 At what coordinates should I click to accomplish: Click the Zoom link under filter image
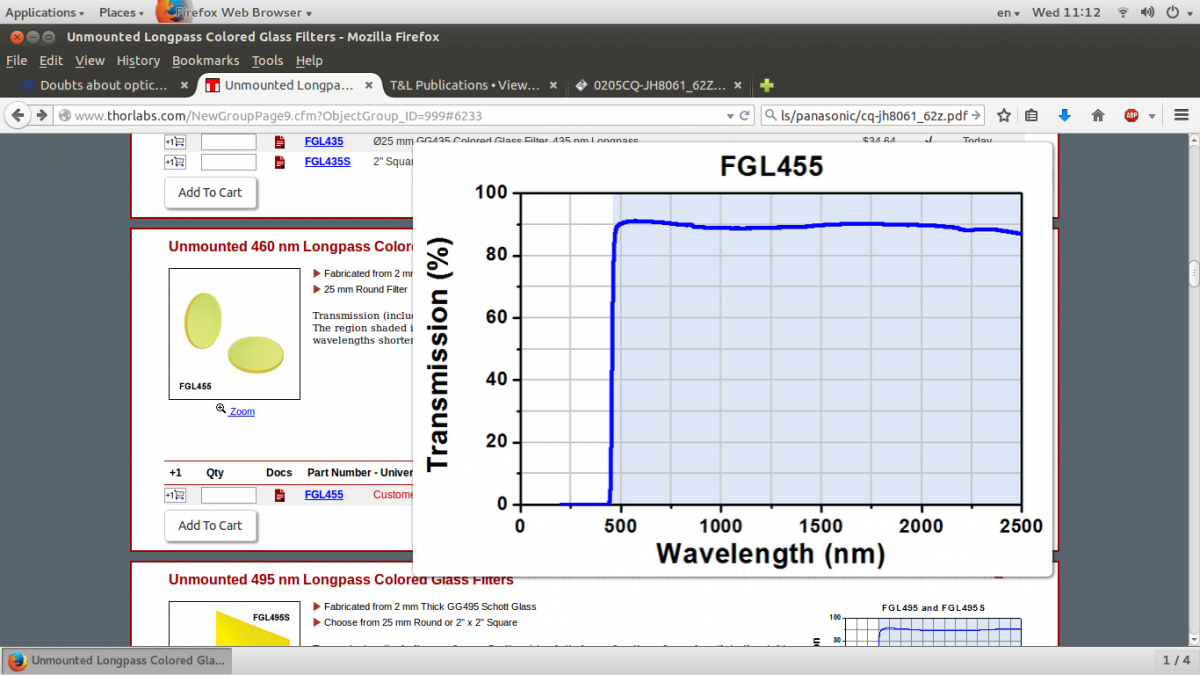[x=242, y=411]
